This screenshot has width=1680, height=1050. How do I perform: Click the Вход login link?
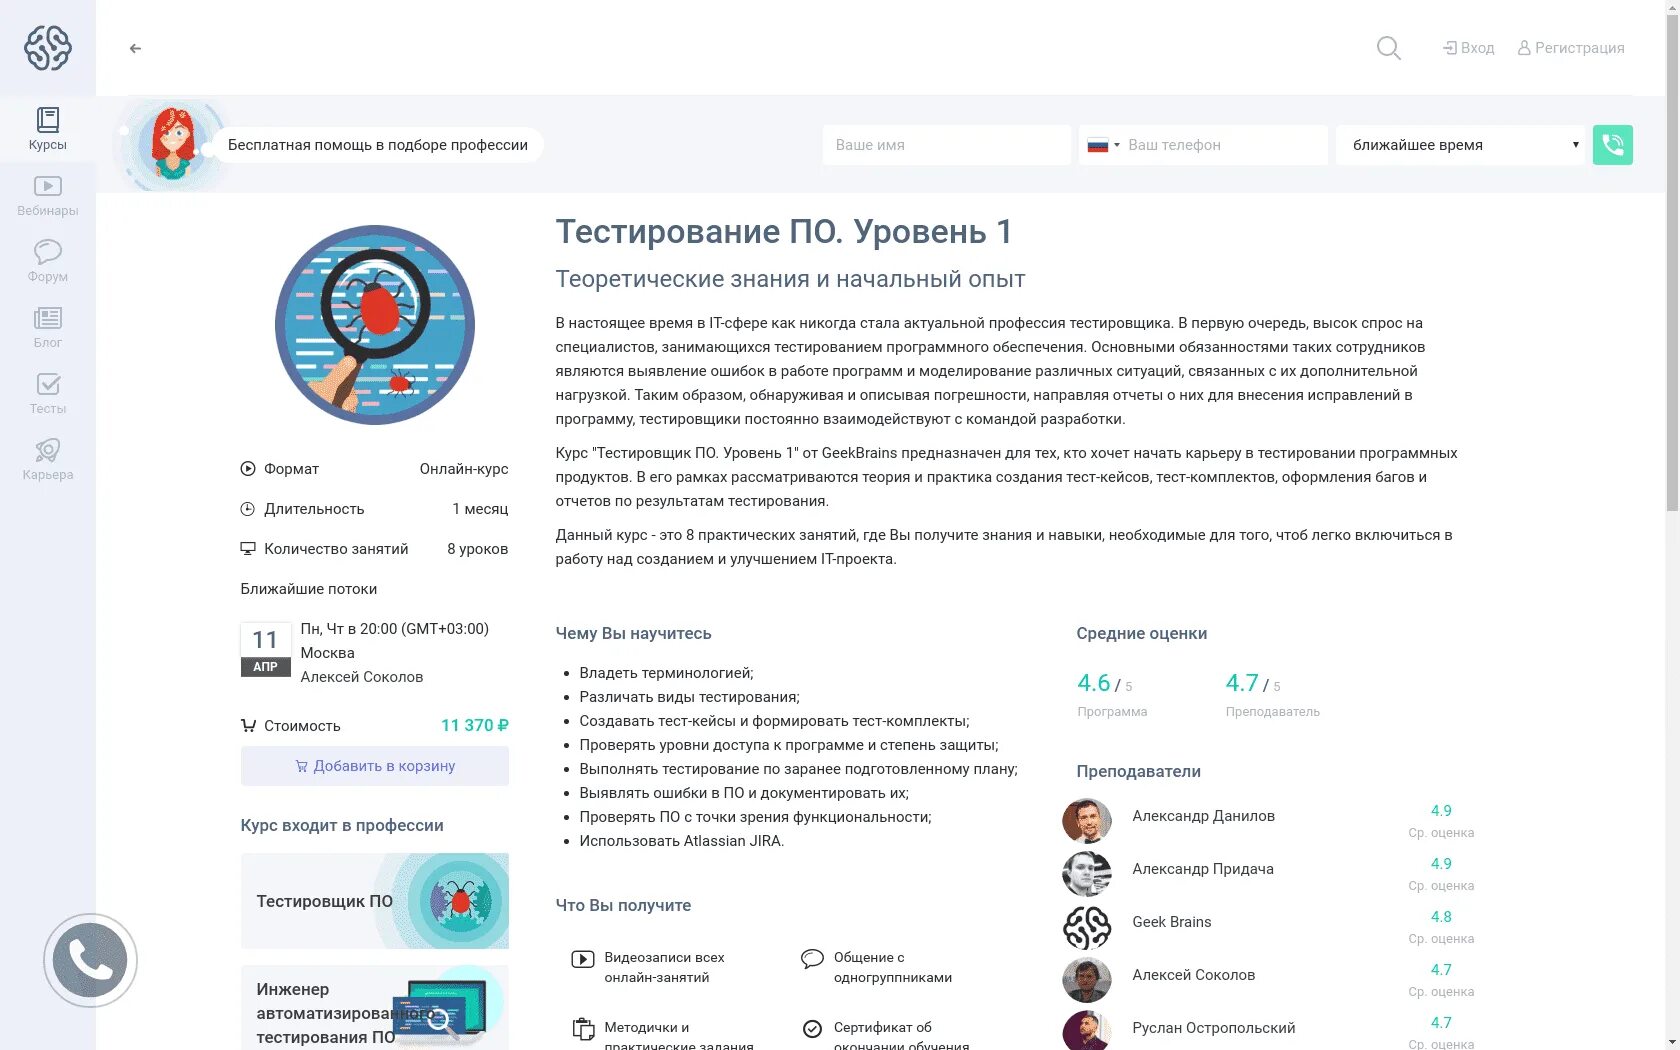1469,48
